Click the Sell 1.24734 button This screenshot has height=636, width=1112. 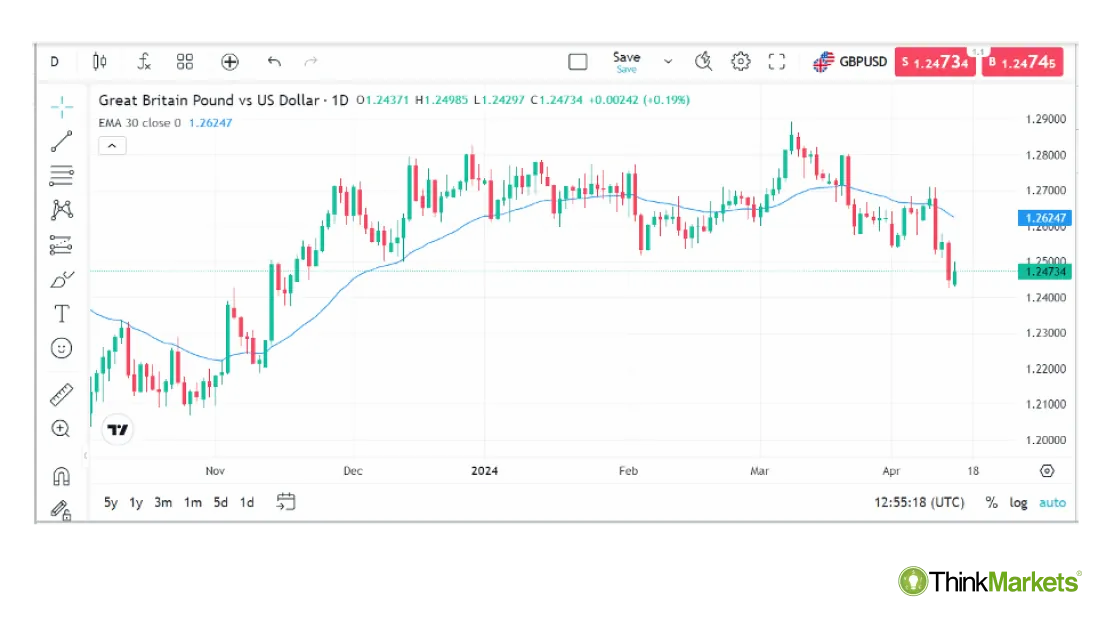935,61
